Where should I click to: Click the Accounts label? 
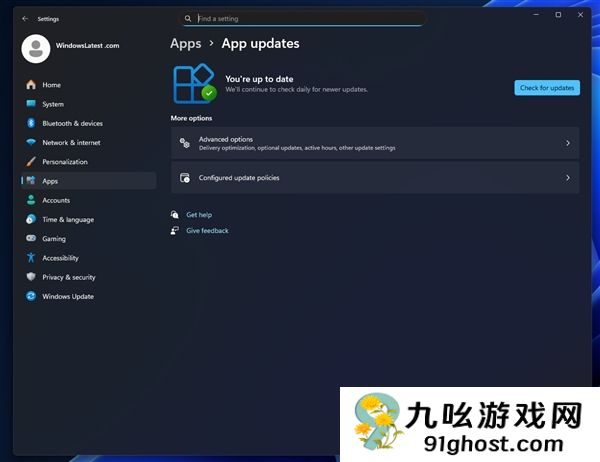[x=56, y=200]
